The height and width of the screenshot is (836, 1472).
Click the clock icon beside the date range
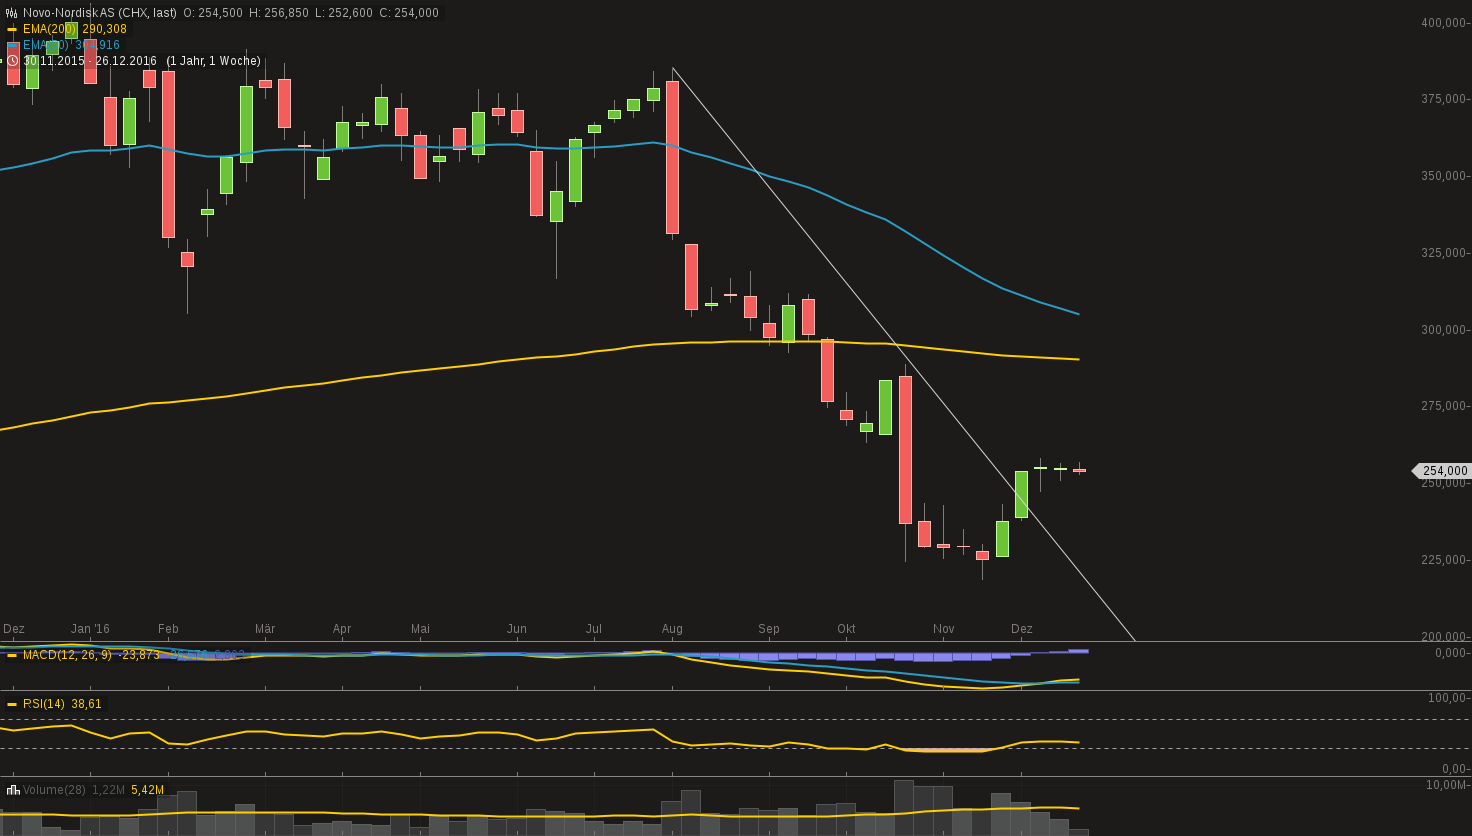click(x=12, y=61)
